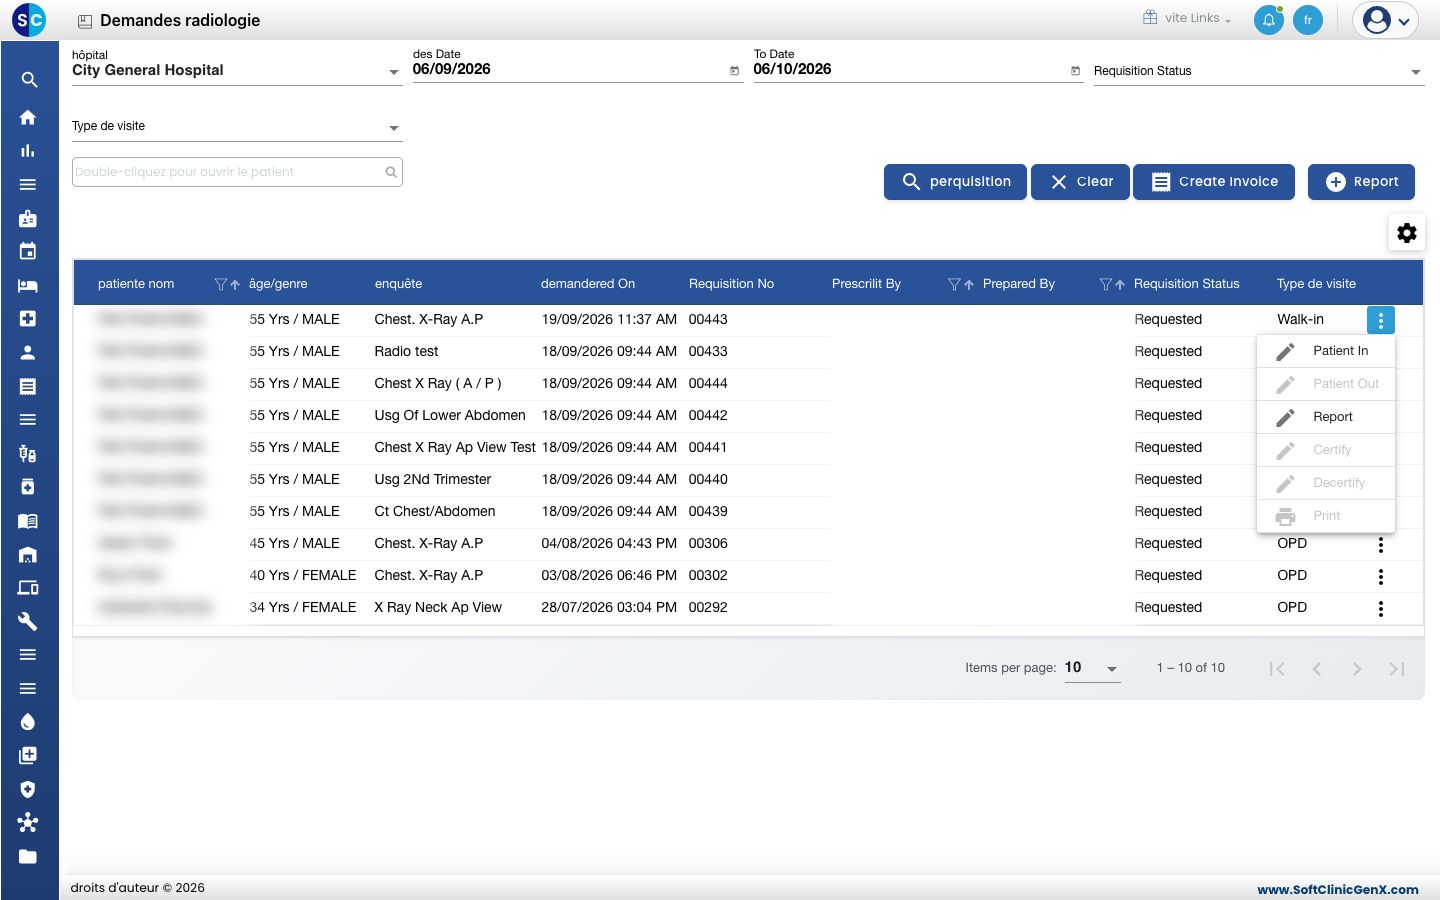The image size is (1440, 900).
Task: Open the Type de visite dropdown
Action: click(x=237, y=126)
